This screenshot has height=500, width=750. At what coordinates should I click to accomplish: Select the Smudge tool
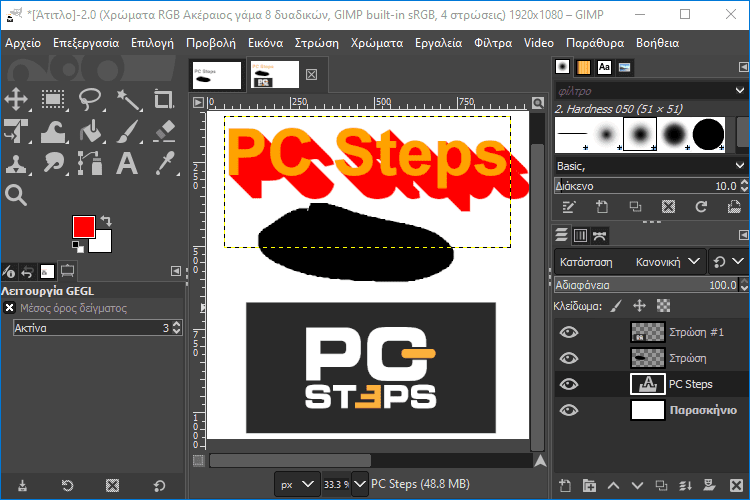53,164
